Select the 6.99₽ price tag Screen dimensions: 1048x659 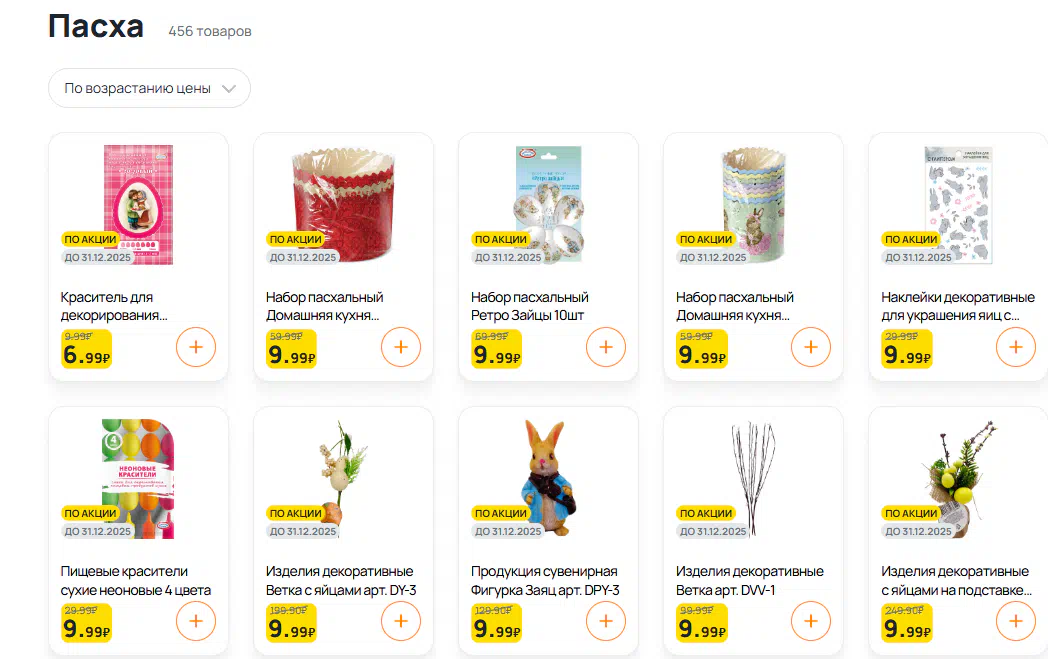(86, 354)
